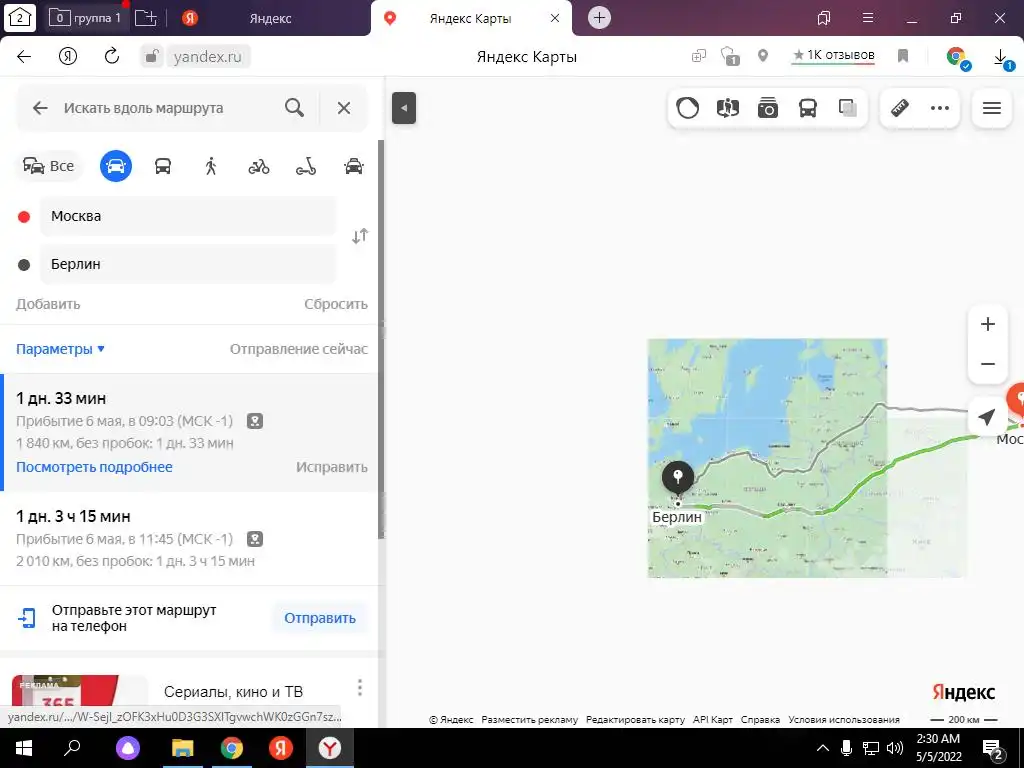Viewport: 1024px width, 768px height.
Task: Select the bicycle route mode
Action: click(259, 167)
